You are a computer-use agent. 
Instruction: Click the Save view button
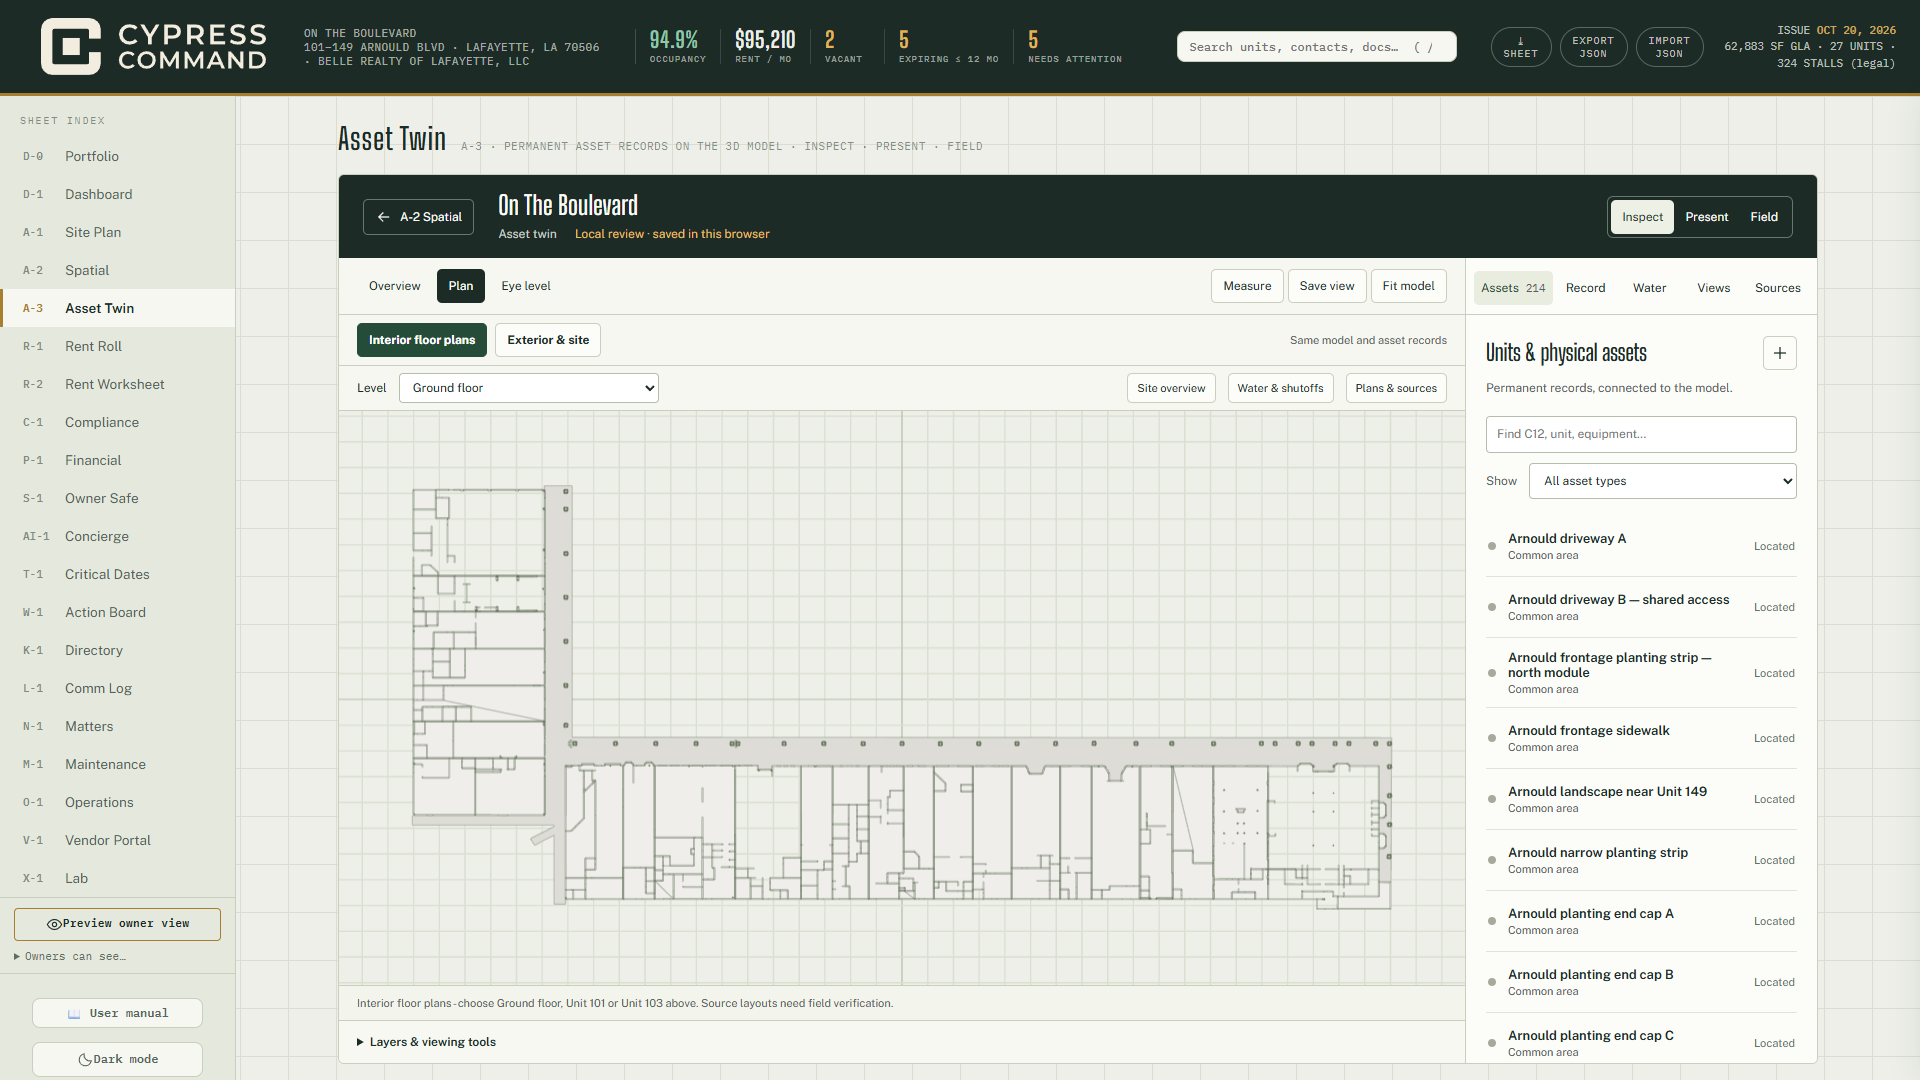(x=1327, y=286)
